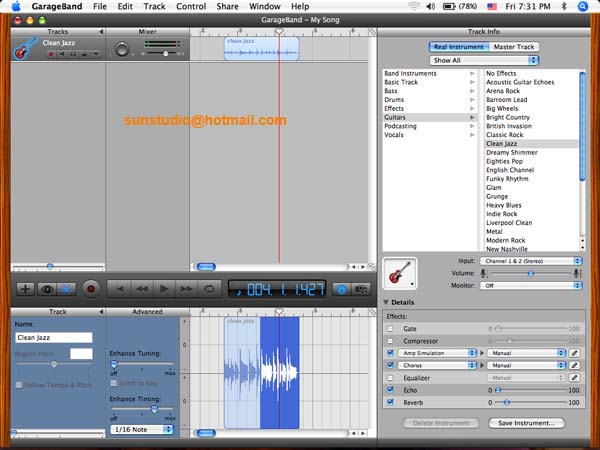Click Save Instrument button
600x450 pixels.
(527, 423)
